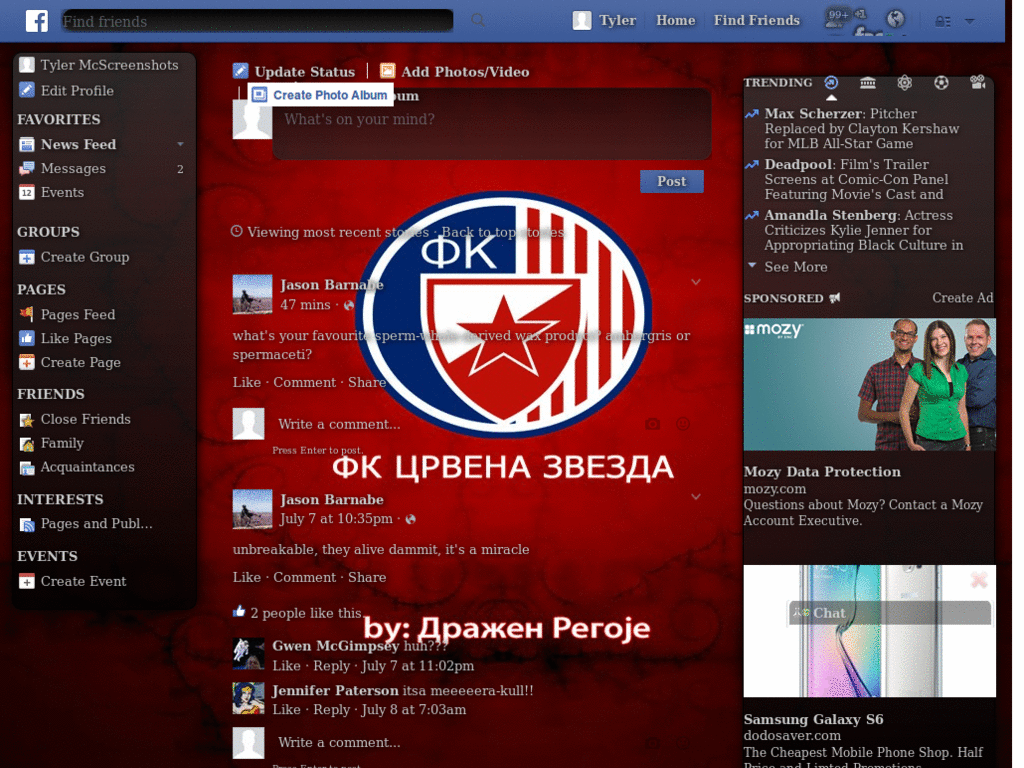Click the Pages Feed icon
The width and height of the screenshot is (1024, 768).
[x=27, y=314]
